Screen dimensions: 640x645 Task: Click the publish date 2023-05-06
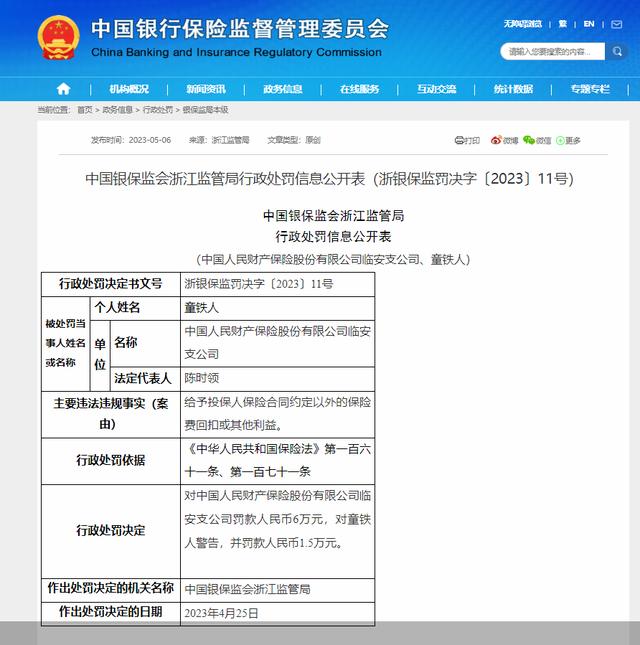(150, 140)
